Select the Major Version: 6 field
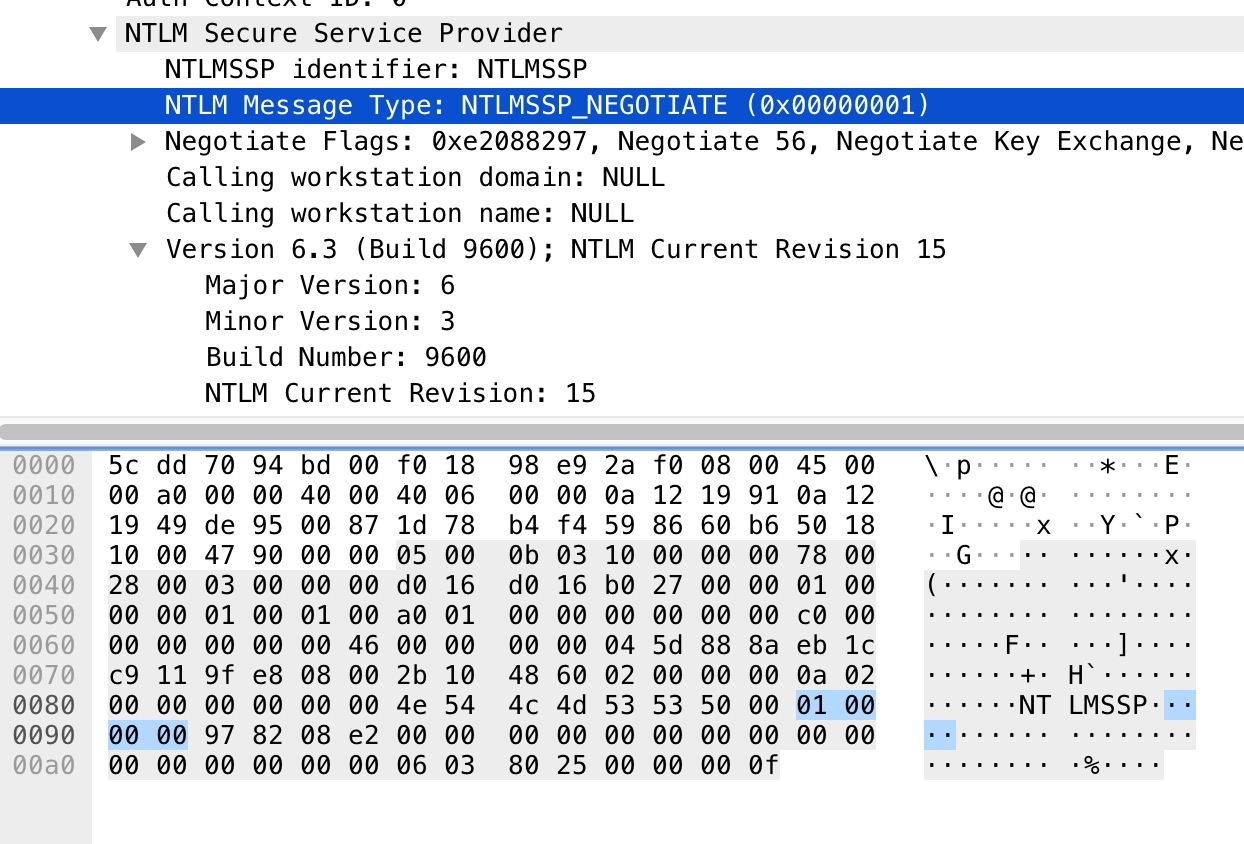 (x=330, y=286)
